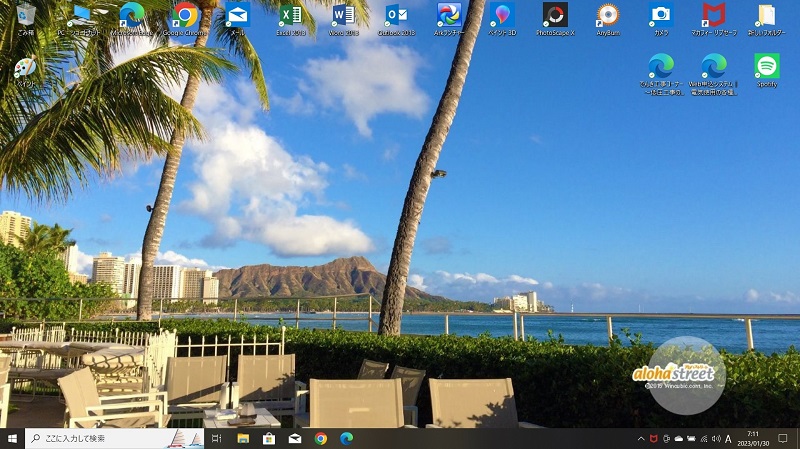This screenshot has width=800, height=449.
Task: Show hidden icons in the system tray
Action: pos(641,439)
